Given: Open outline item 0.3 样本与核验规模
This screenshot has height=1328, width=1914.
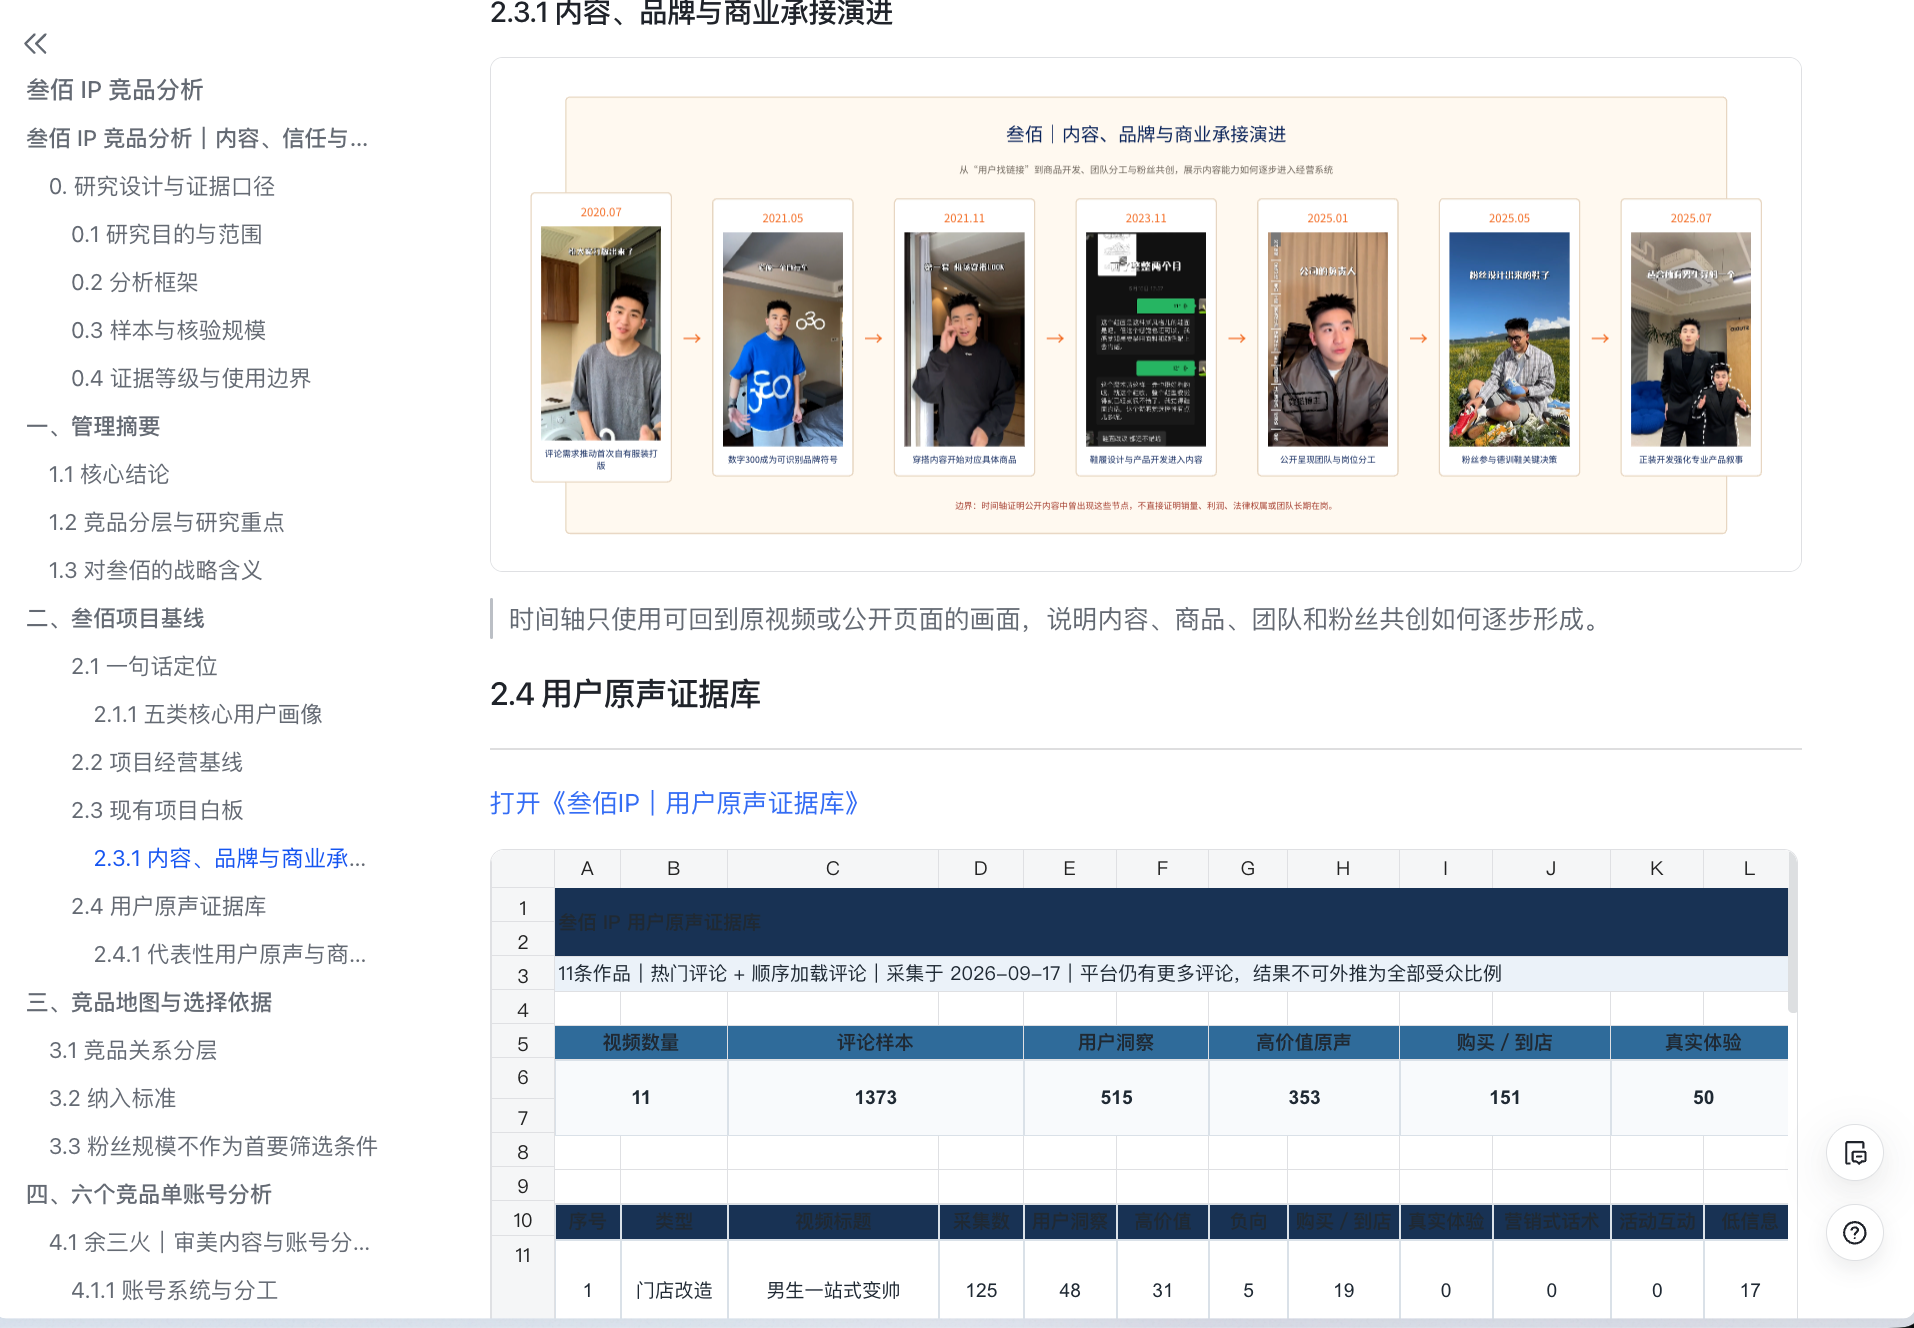Looking at the screenshot, I should coord(169,330).
